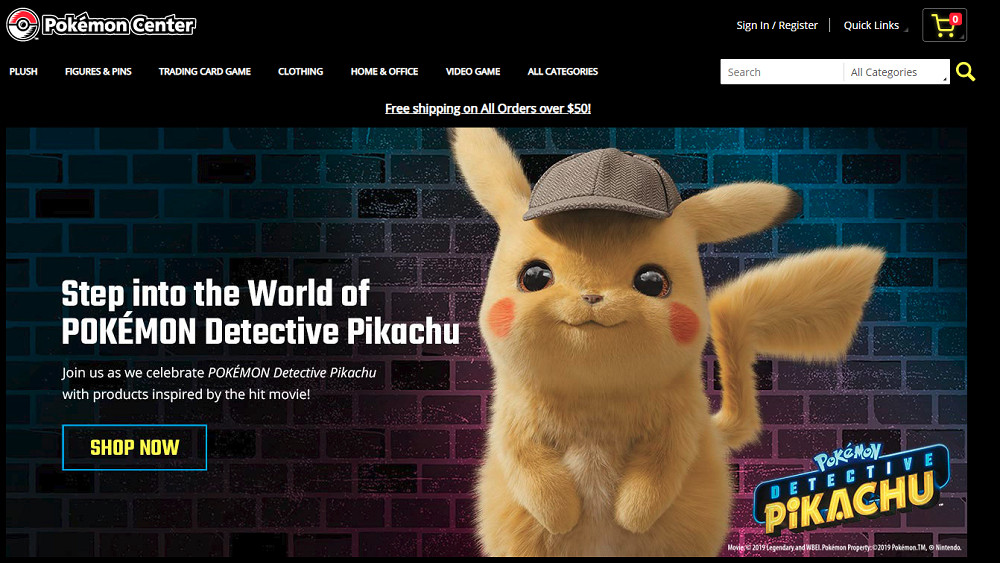Go to Home & Office category
The image size is (1000, 563).
(384, 72)
